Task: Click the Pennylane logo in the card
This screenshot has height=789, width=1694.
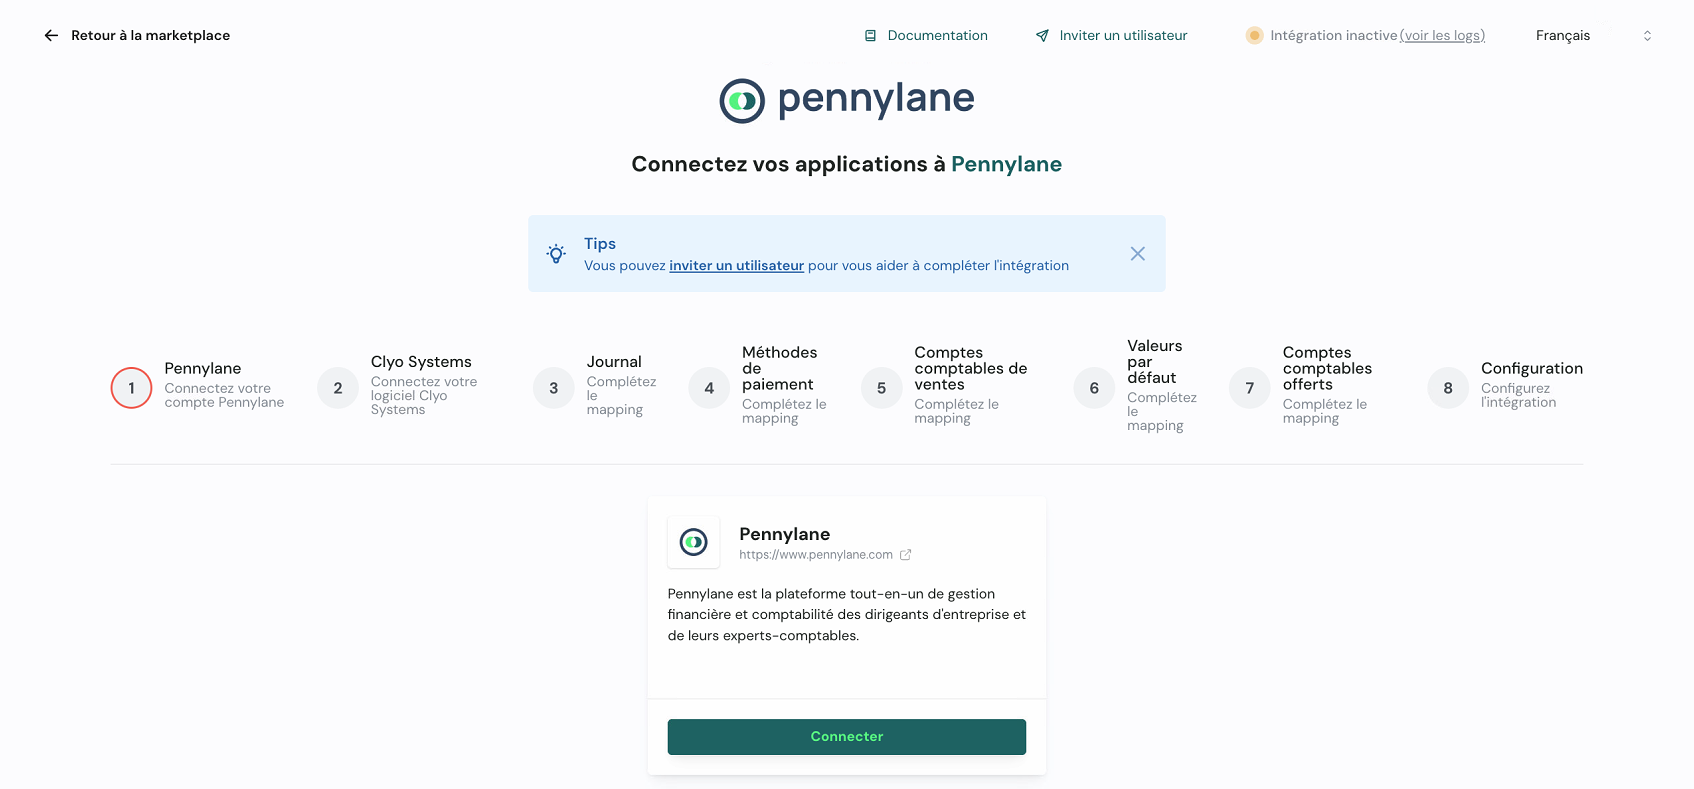Action: pos(693,542)
